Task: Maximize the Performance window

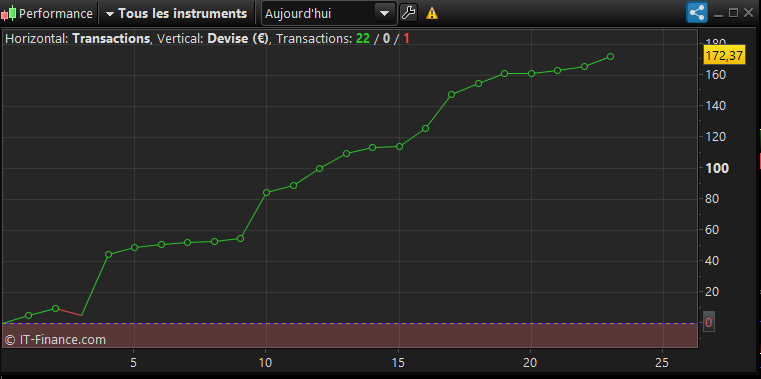Action: click(x=734, y=14)
